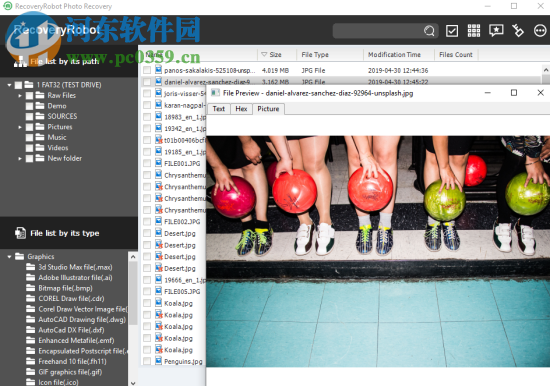Select the 19185_en_1 file row
550x386 pixels.
coord(174,152)
